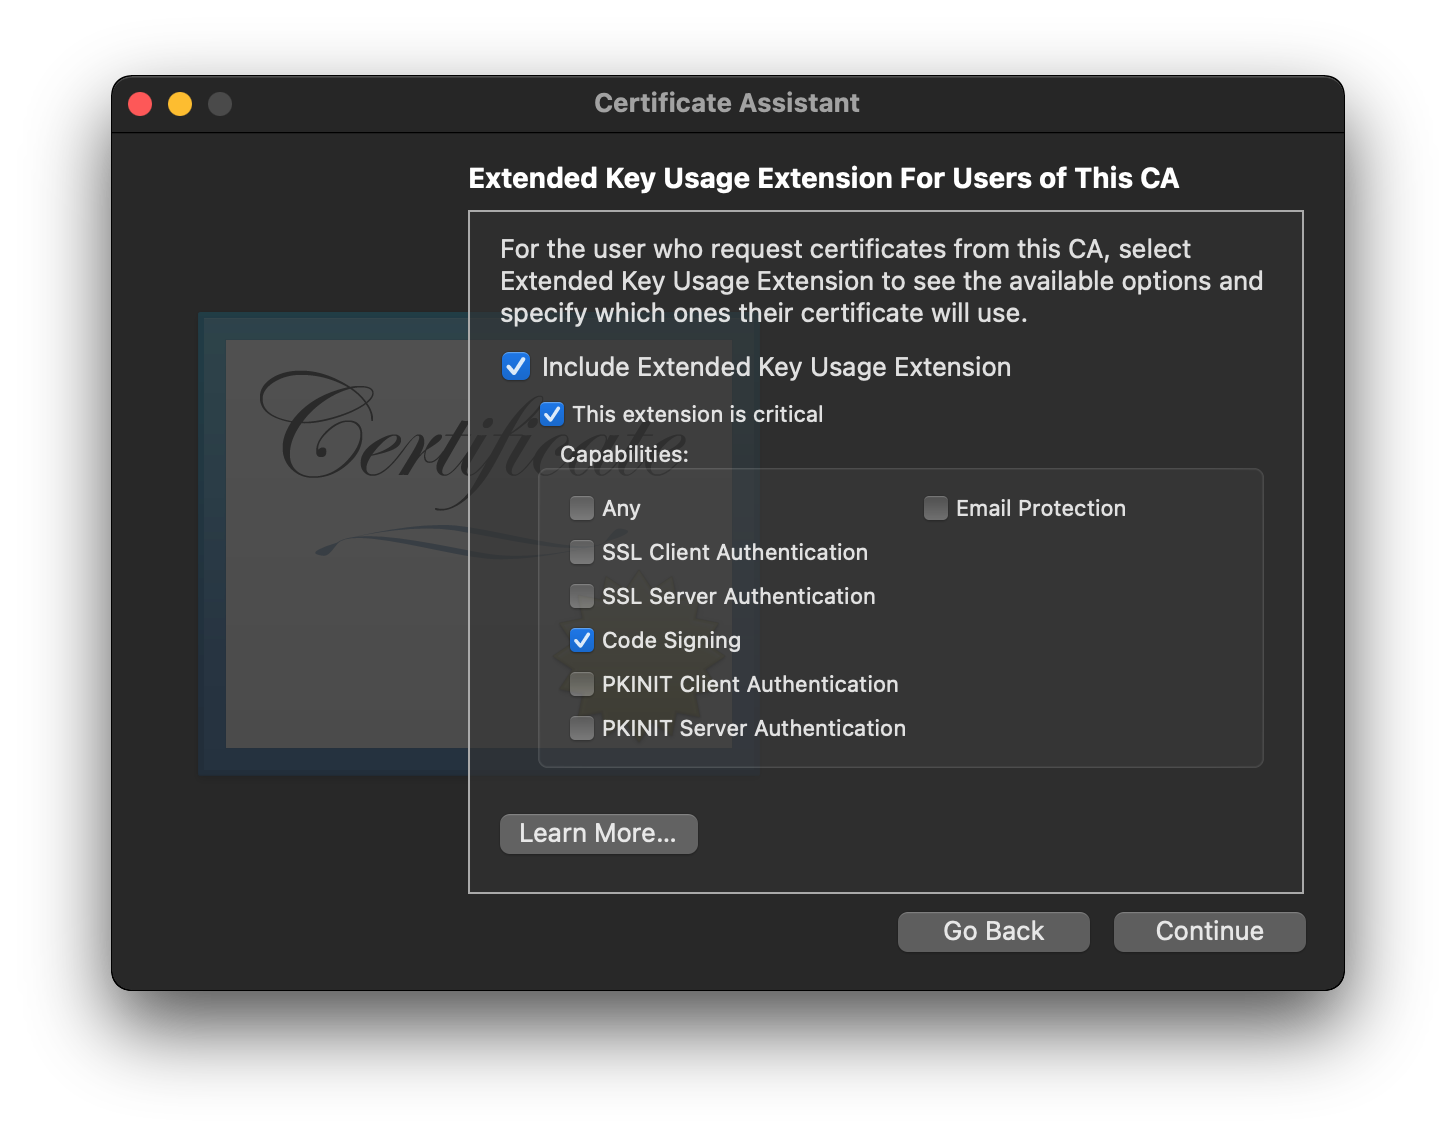The height and width of the screenshot is (1138, 1456).
Task: Click the Extended Key Usage Extension heading
Action: [823, 178]
